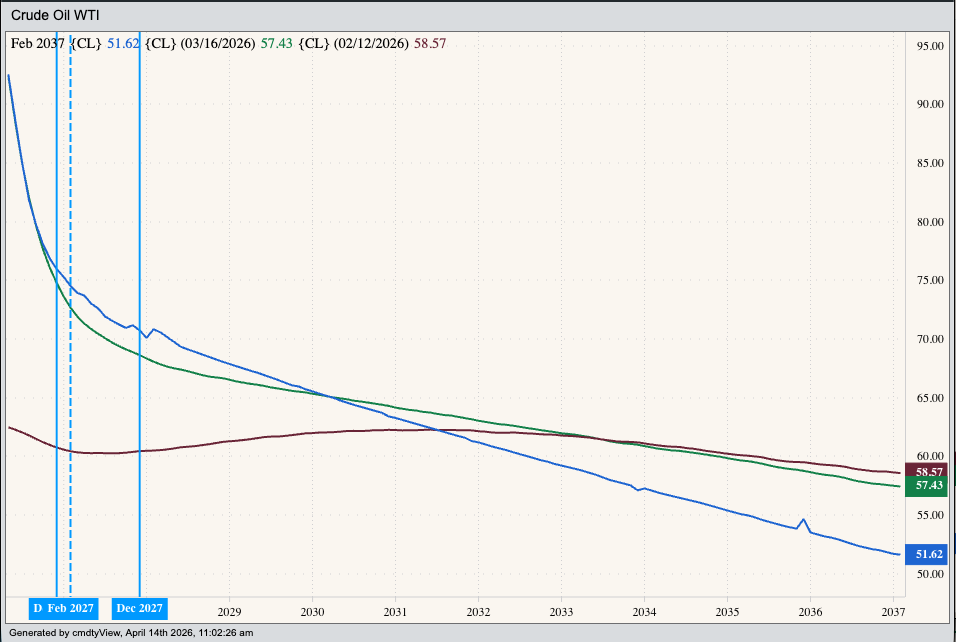Select the green 57.43 price tag
Viewport: 956px width, 642px height.
click(x=929, y=485)
